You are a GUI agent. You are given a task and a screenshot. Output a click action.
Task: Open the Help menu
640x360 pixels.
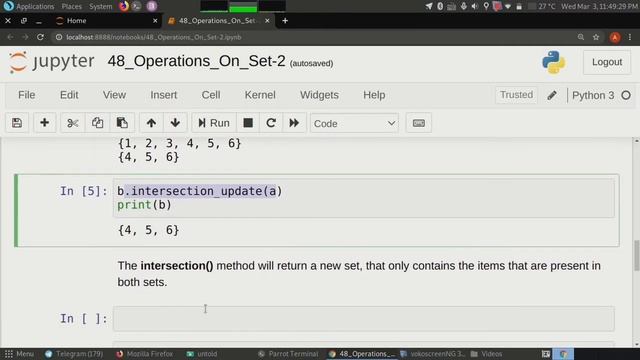(374, 95)
